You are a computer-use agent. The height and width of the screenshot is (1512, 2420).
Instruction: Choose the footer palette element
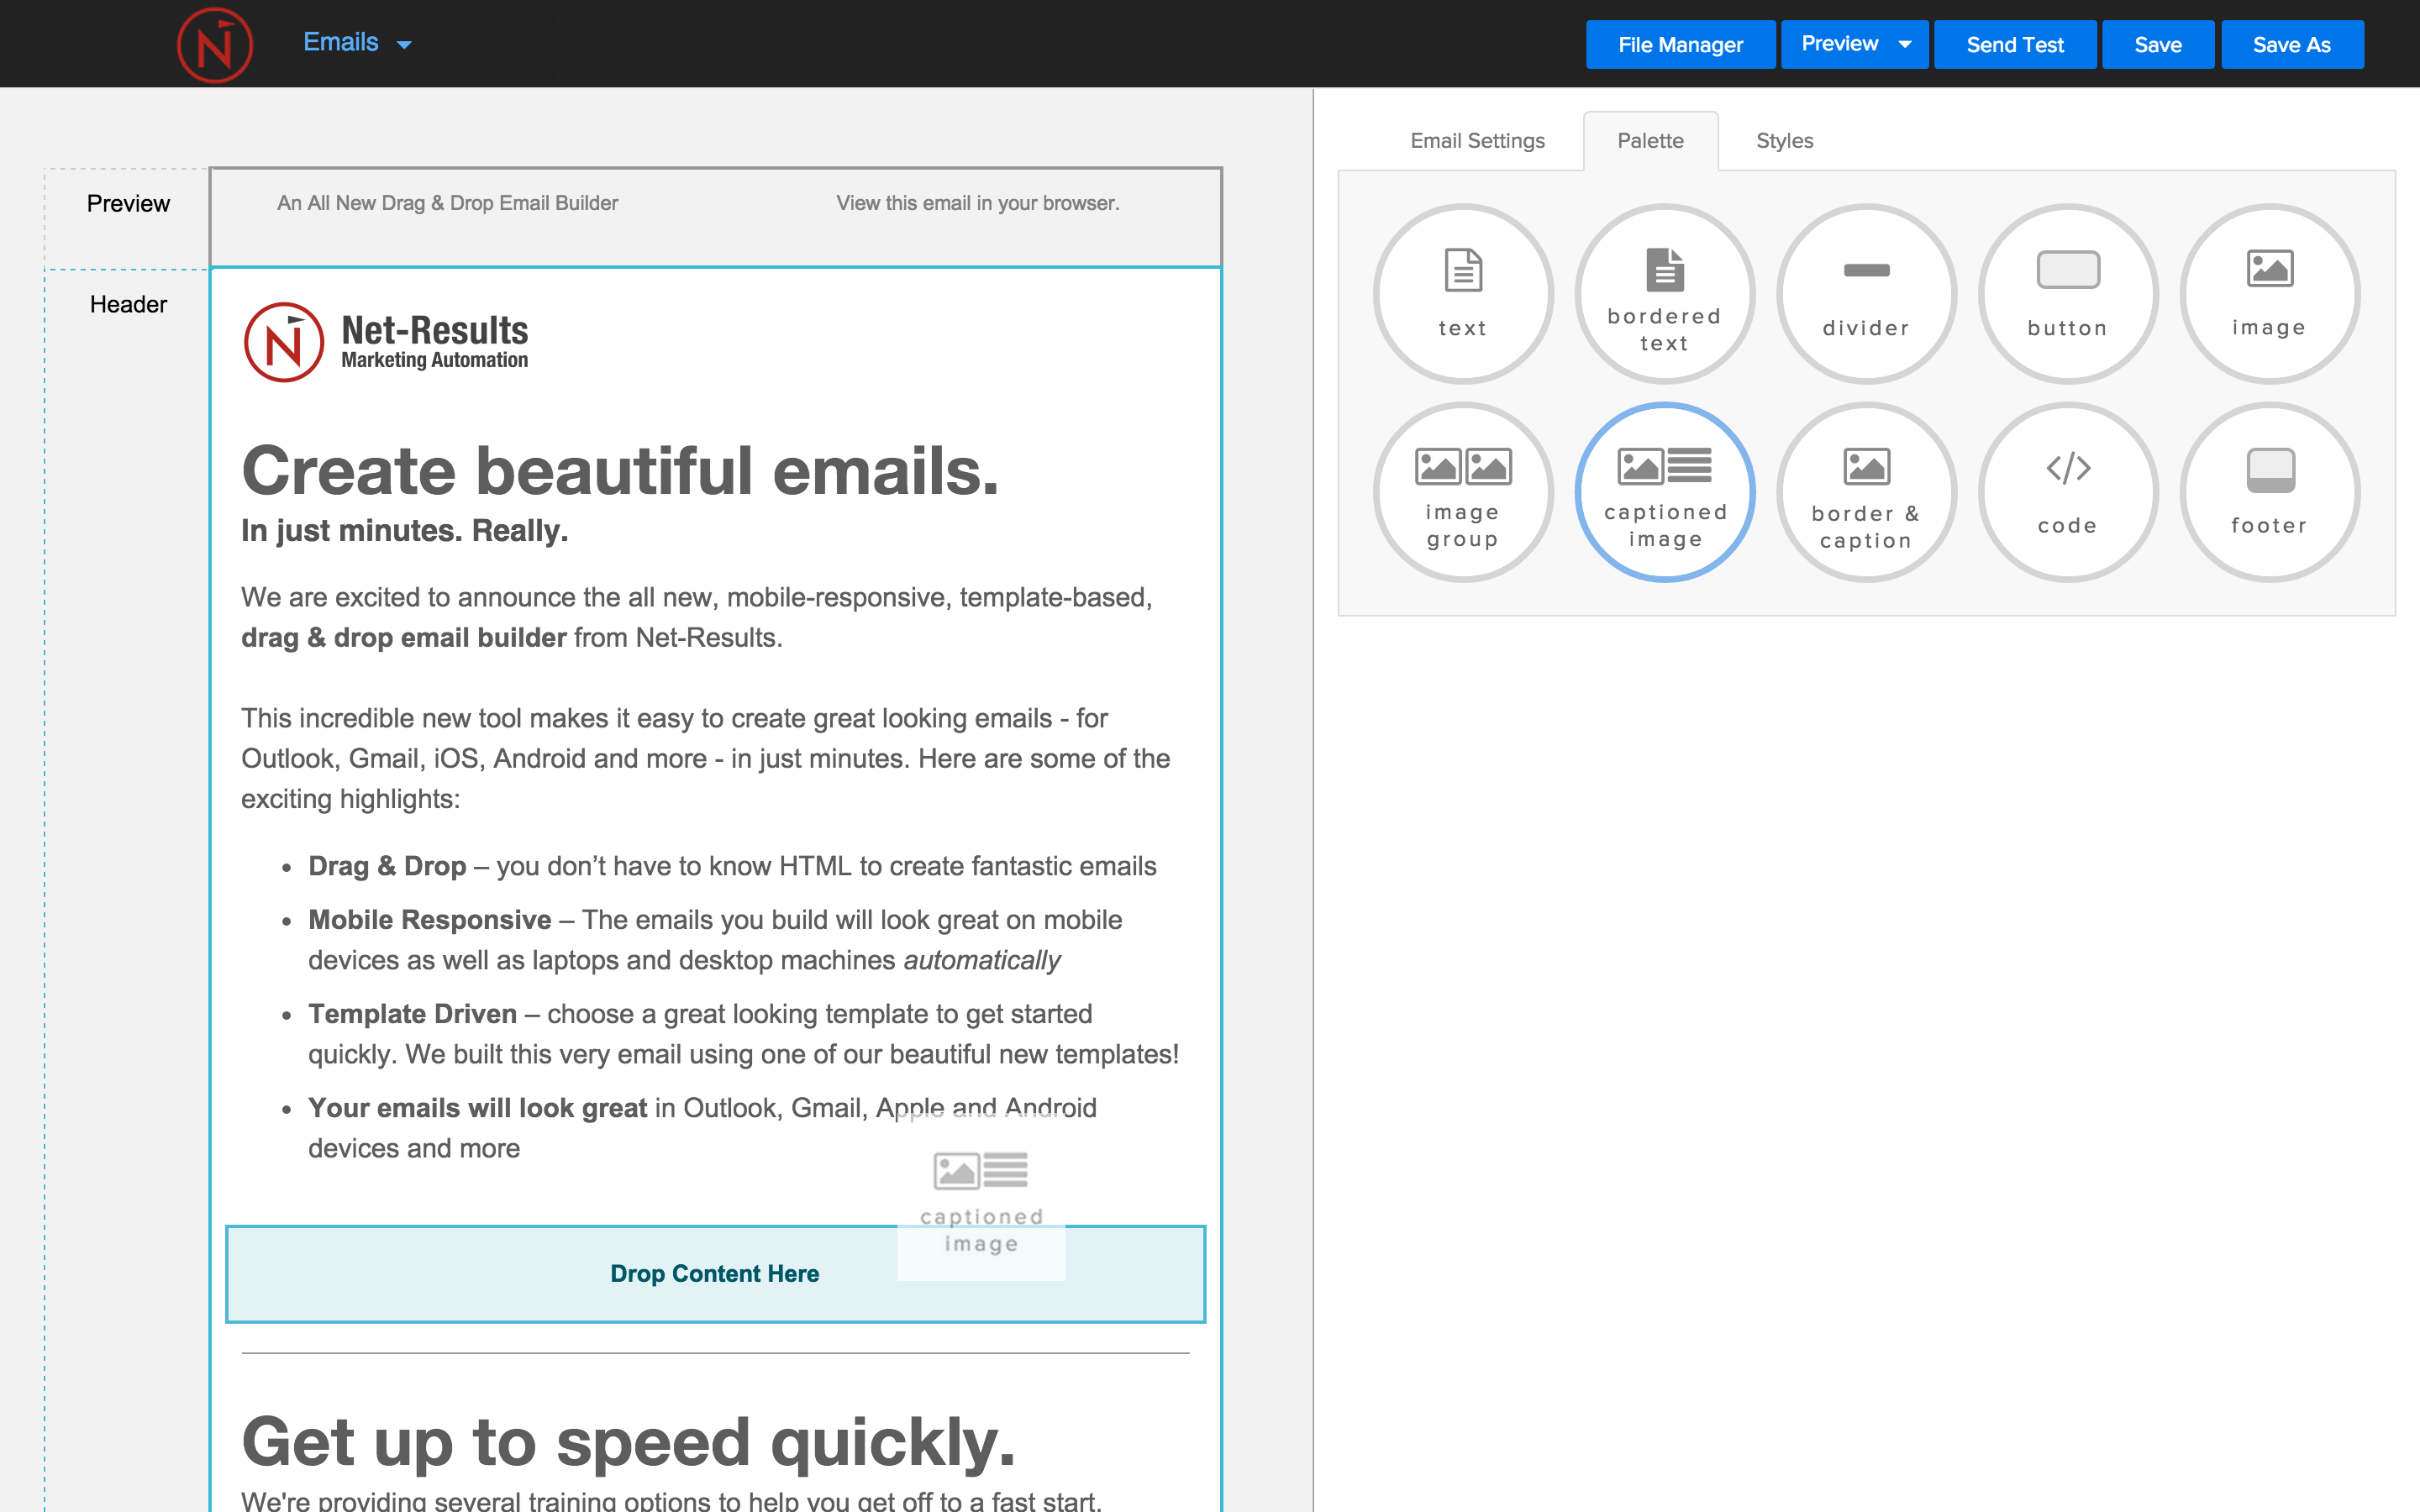[x=2269, y=492]
